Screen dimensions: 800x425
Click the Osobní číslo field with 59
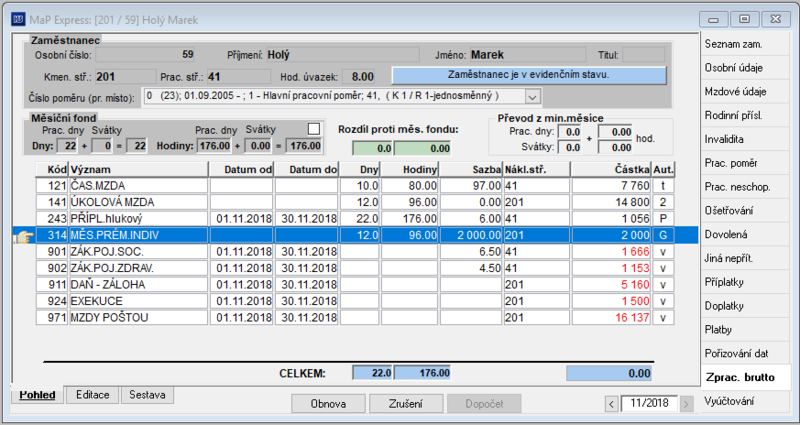click(x=145, y=55)
